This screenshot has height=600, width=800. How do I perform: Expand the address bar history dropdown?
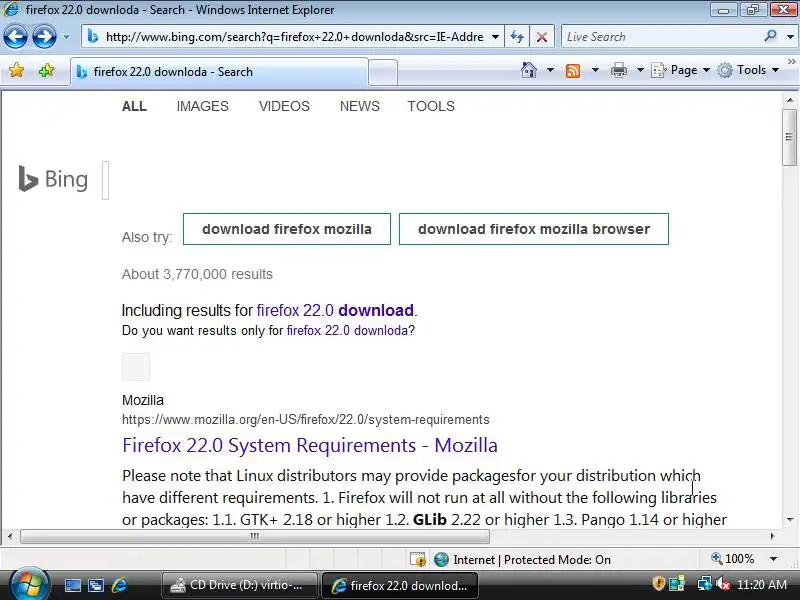tap(495, 37)
